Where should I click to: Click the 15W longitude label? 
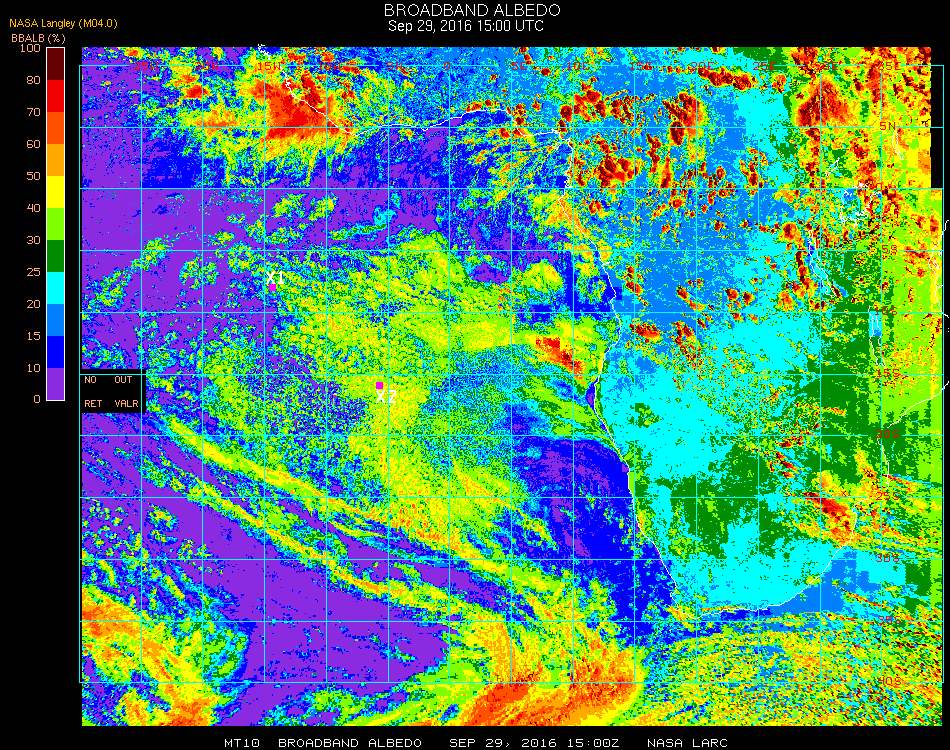tap(269, 67)
